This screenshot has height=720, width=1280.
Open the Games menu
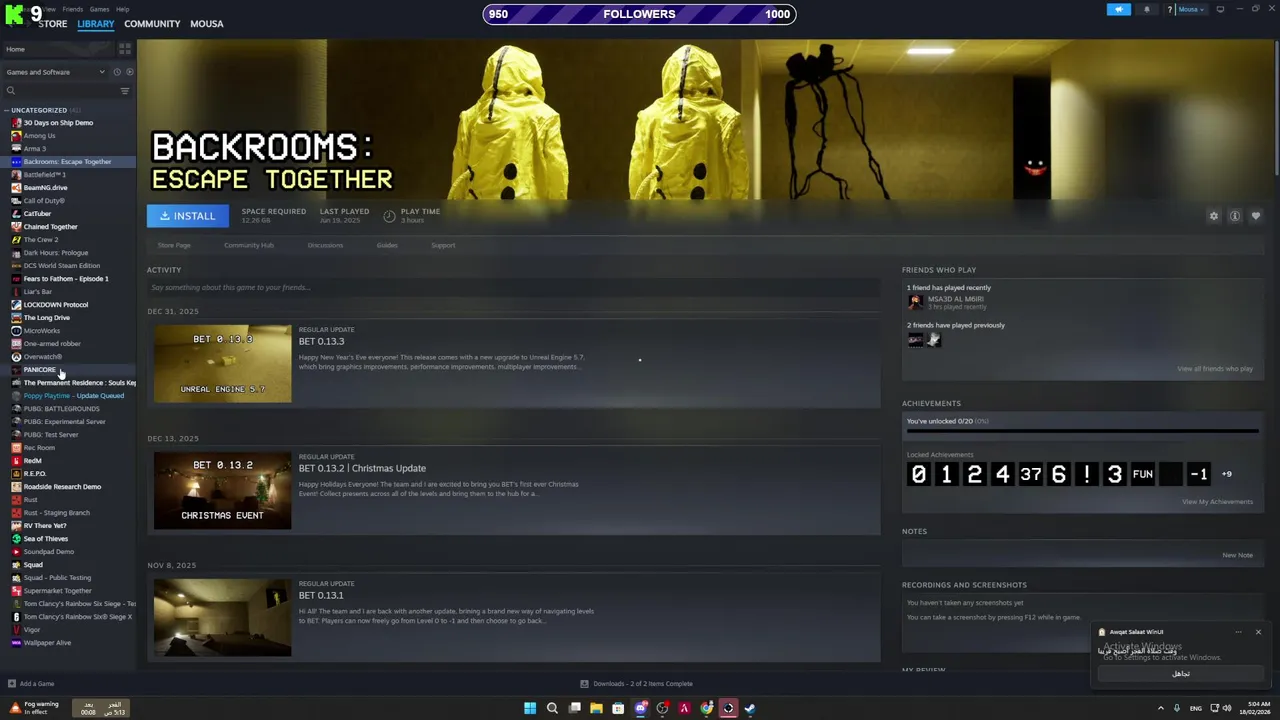tap(99, 9)
